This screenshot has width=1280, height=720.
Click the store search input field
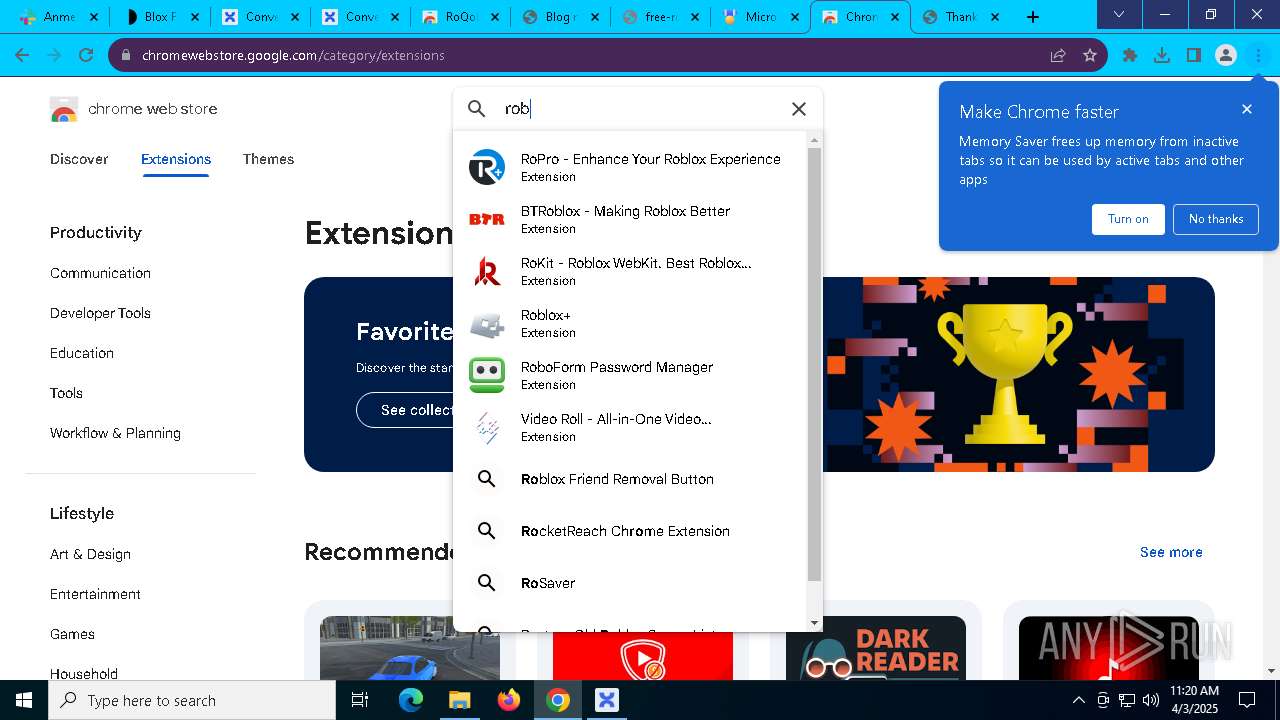(640, 109)
